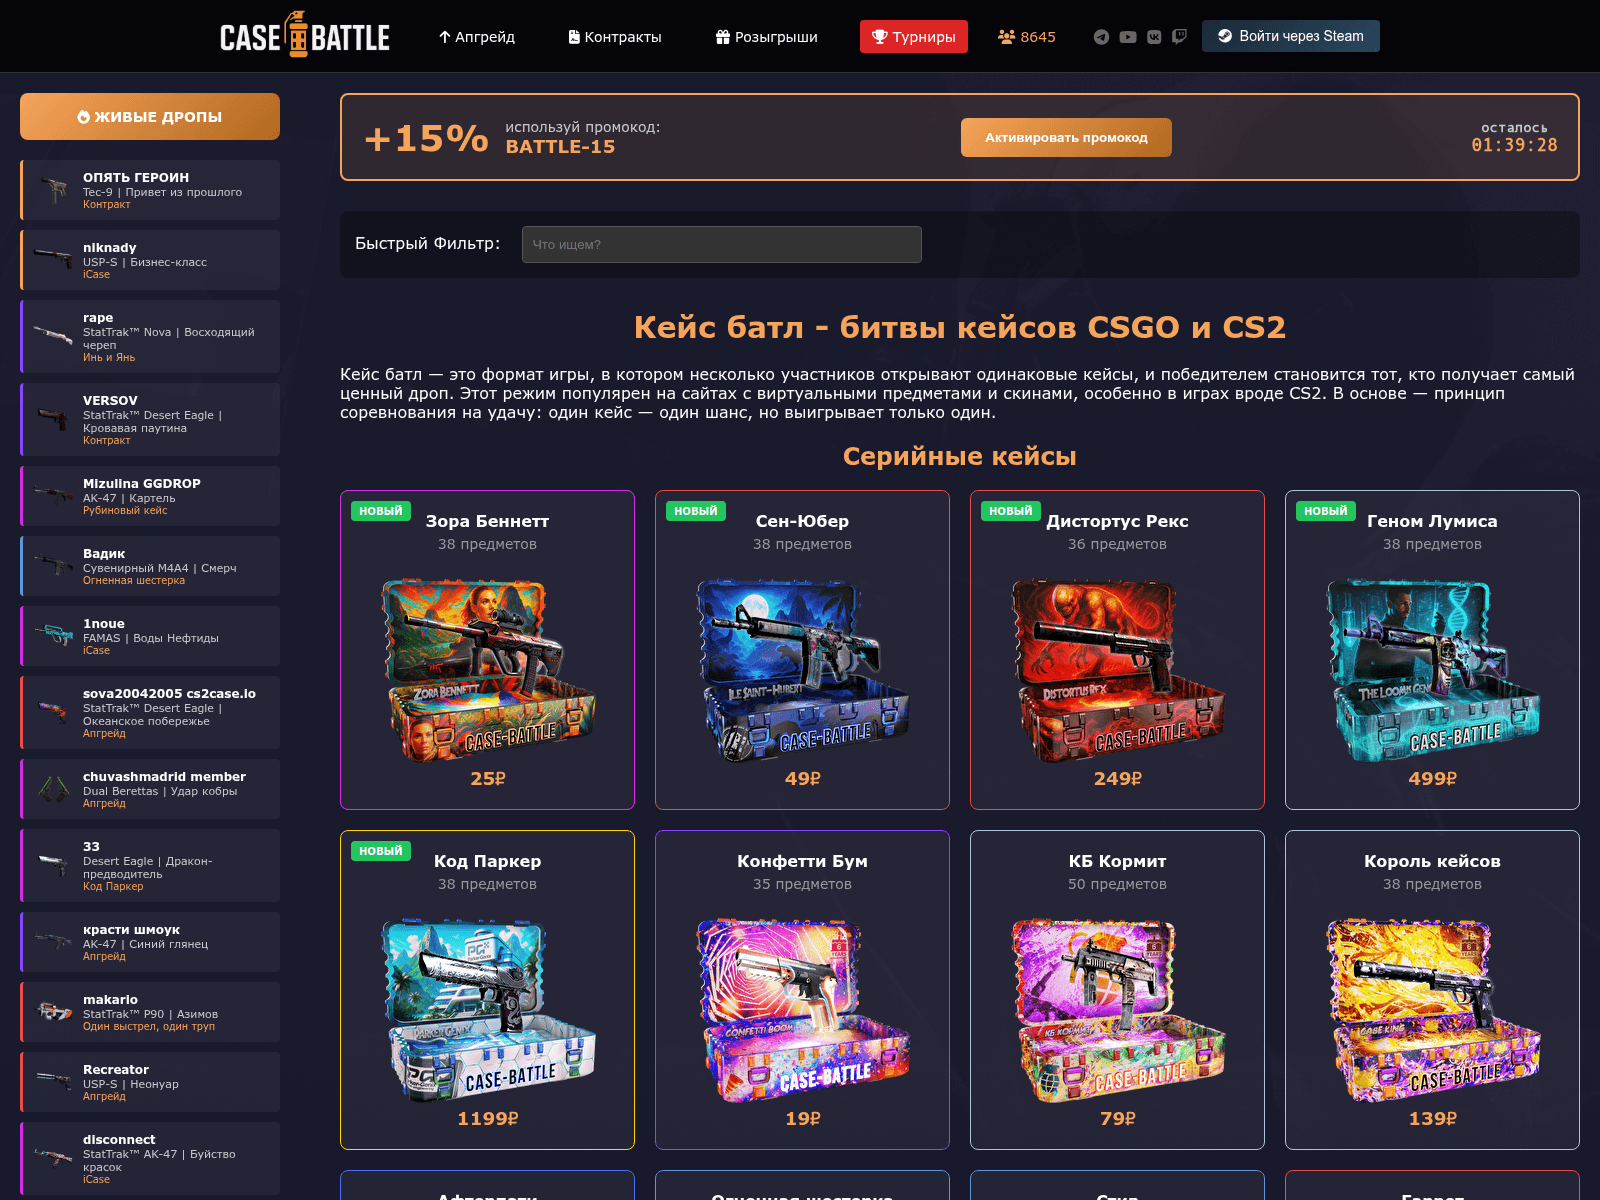
Task: Select the Конфетти Бум case
Action: pyautogui.click(x=802, y=990)
